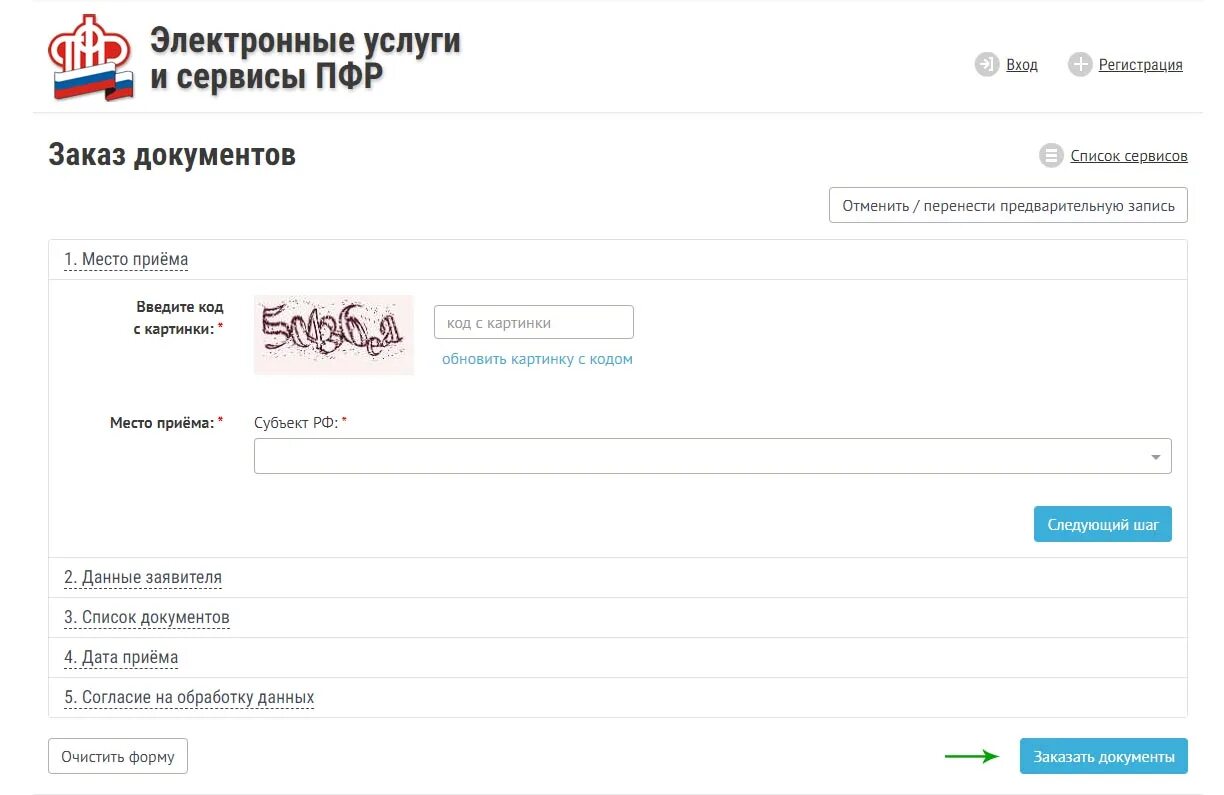
Task: Click the captcha code image
Action: [334, 335]
